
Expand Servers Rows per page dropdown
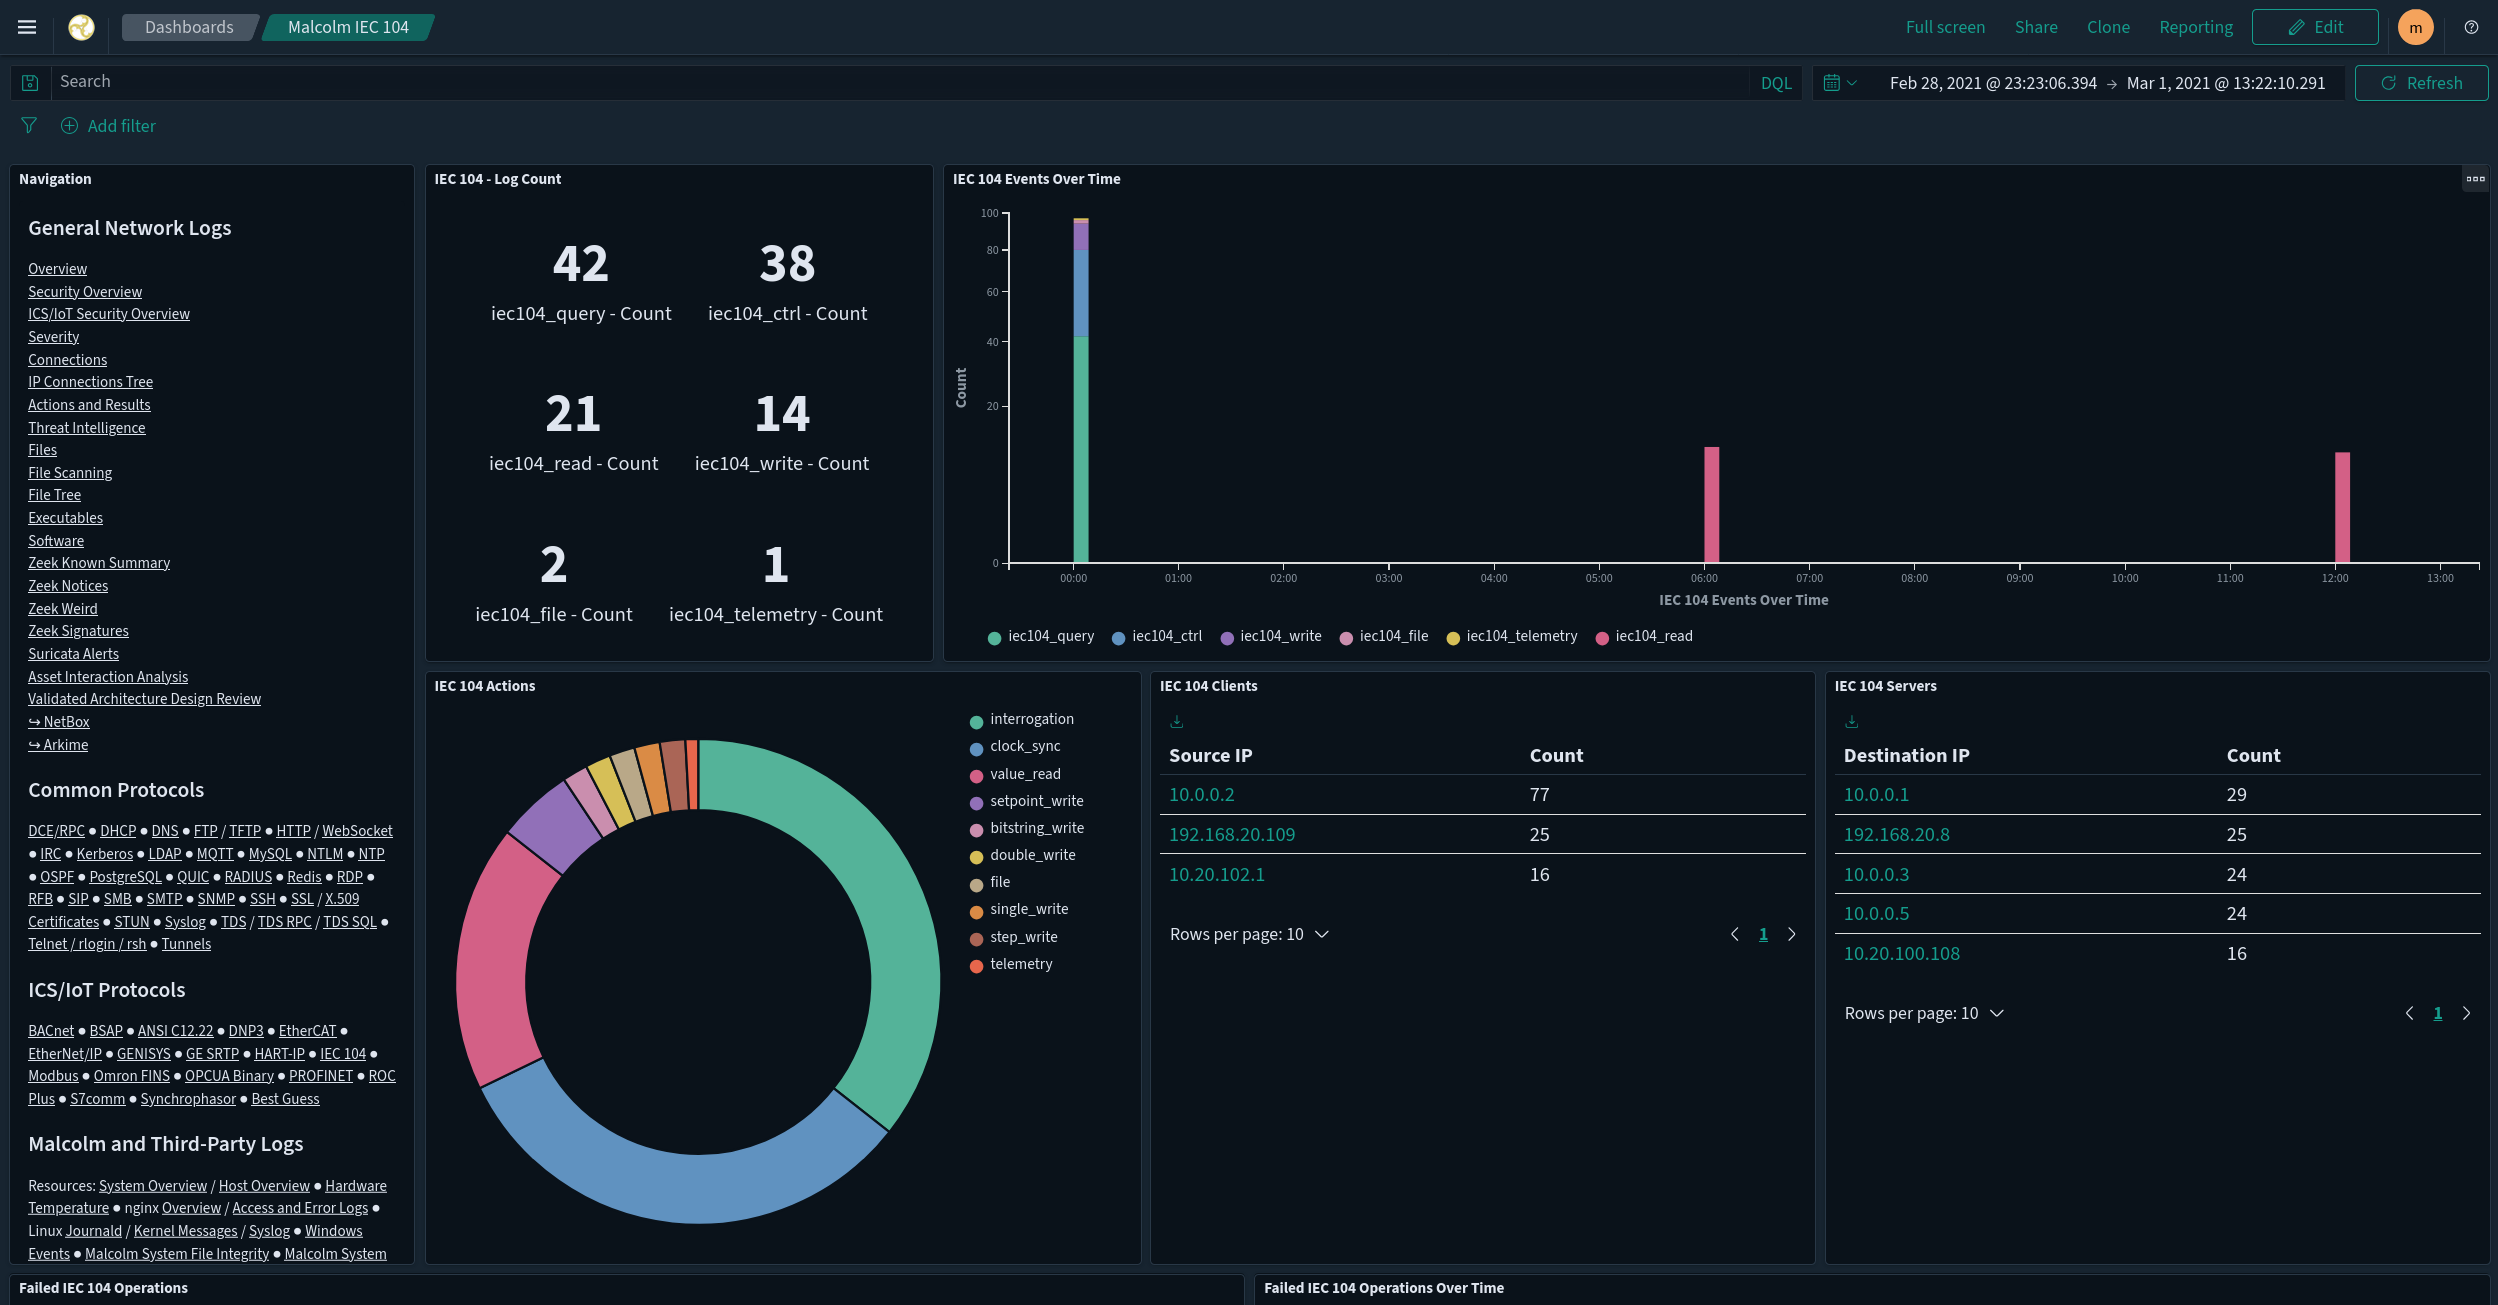[x=1924, y=1013]
